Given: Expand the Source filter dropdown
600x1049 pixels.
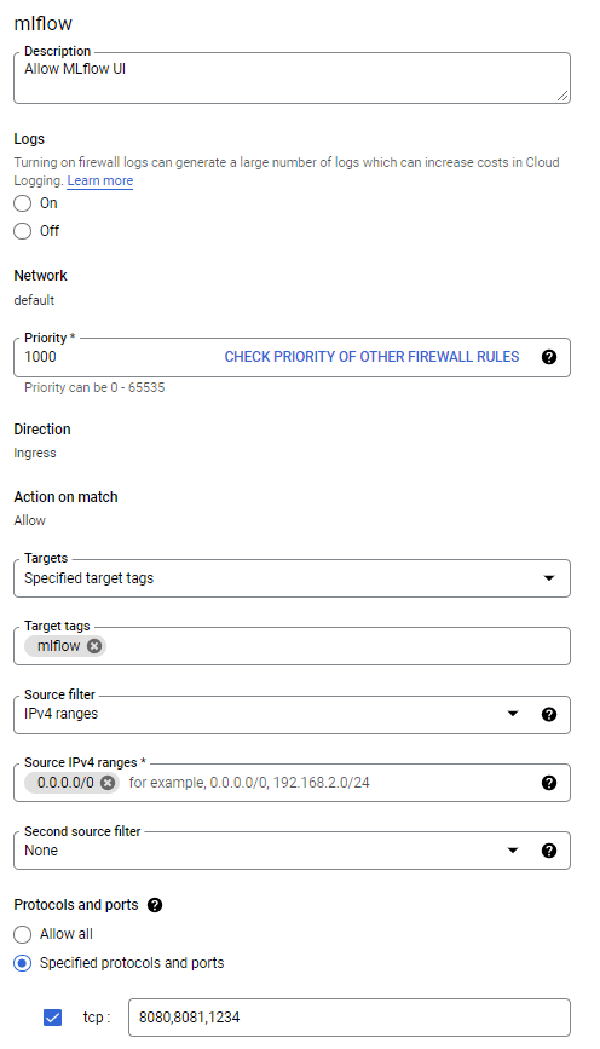Looking at the screenshot, I should [514, 714].
